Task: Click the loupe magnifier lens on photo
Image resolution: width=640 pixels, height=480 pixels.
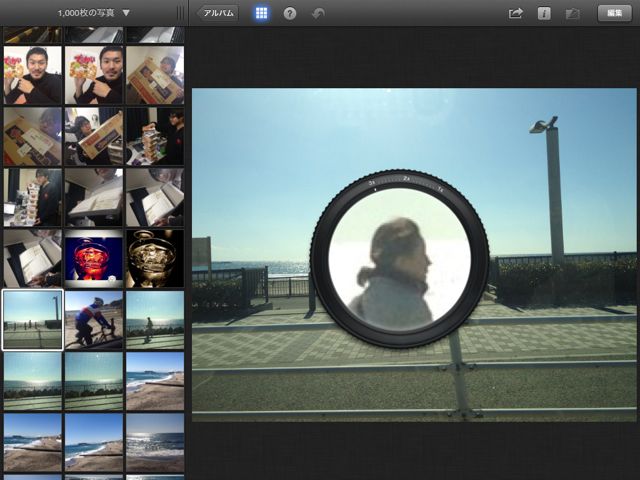Action: (x=400, y=259)
